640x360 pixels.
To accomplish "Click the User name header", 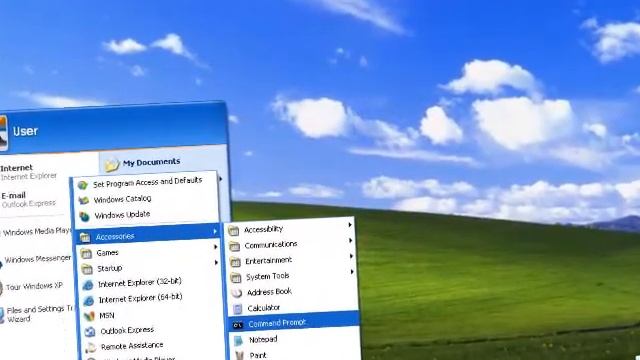I will 25,131.
